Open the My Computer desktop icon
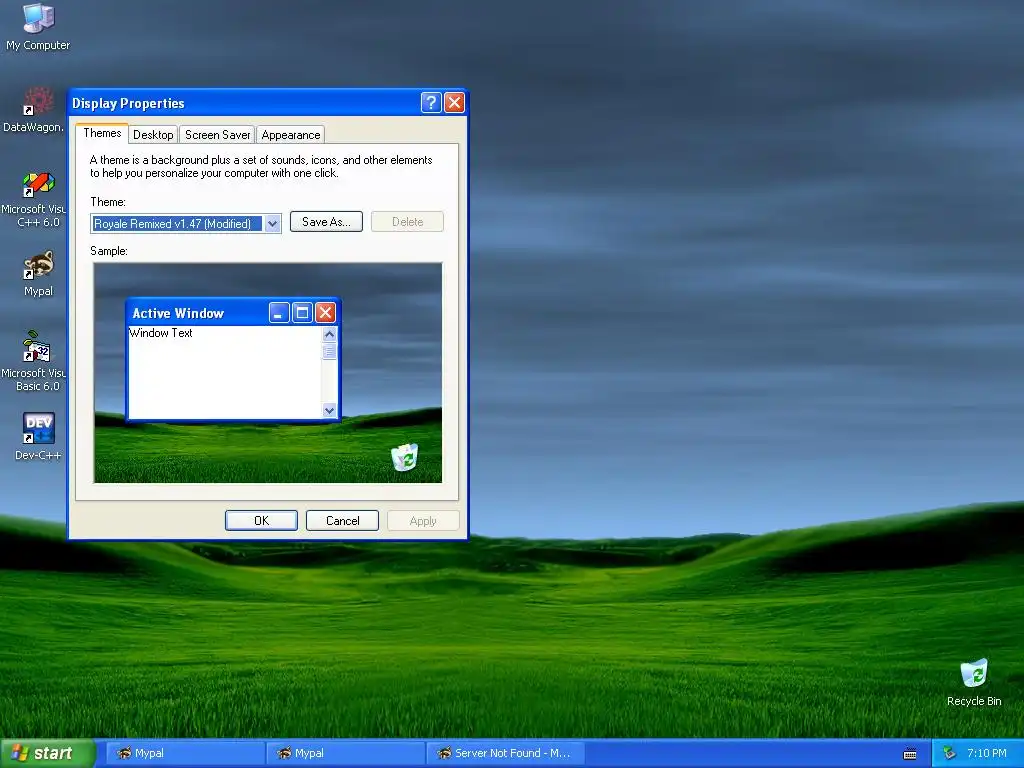Screen dimensions: 1024x768 [38, 26]
